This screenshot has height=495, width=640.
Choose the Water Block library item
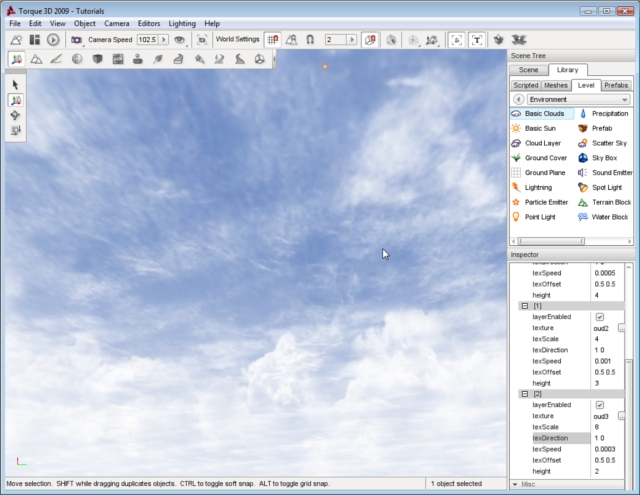pos(609,217)
